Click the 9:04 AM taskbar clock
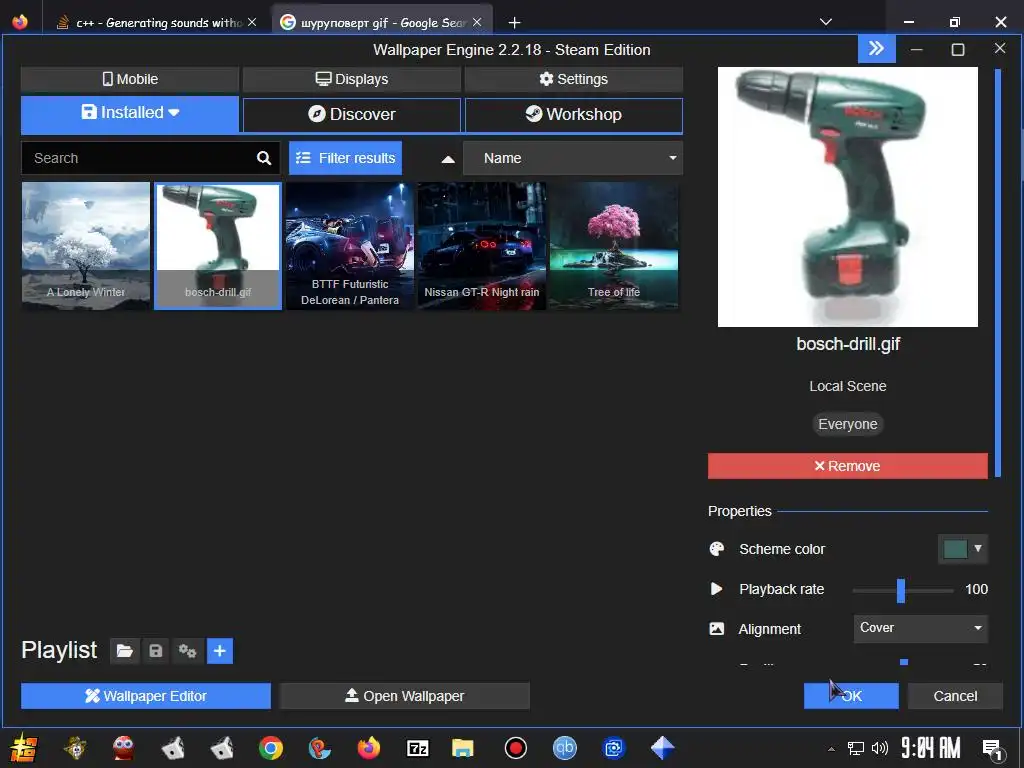 point(931,748)
